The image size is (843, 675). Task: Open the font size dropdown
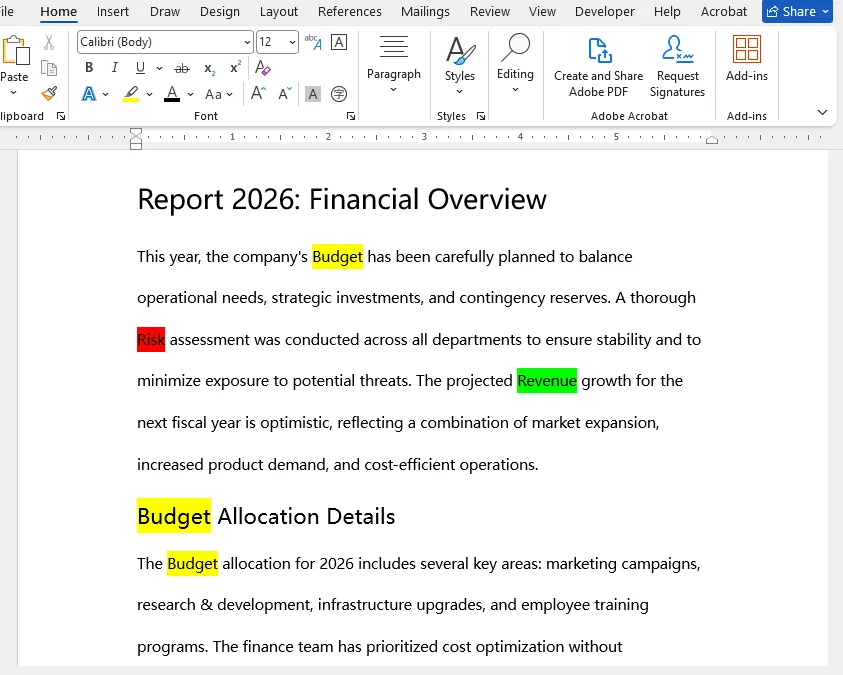click(x=291, y=41)
